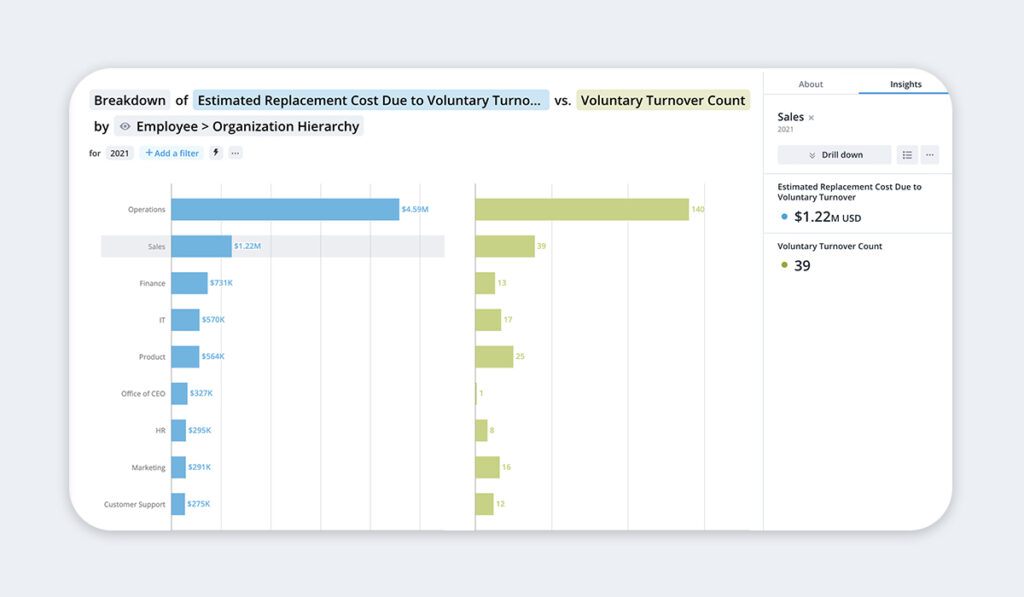
Task: Open the Breakdown analysis type selector
Action: click(x=129, y=100)
